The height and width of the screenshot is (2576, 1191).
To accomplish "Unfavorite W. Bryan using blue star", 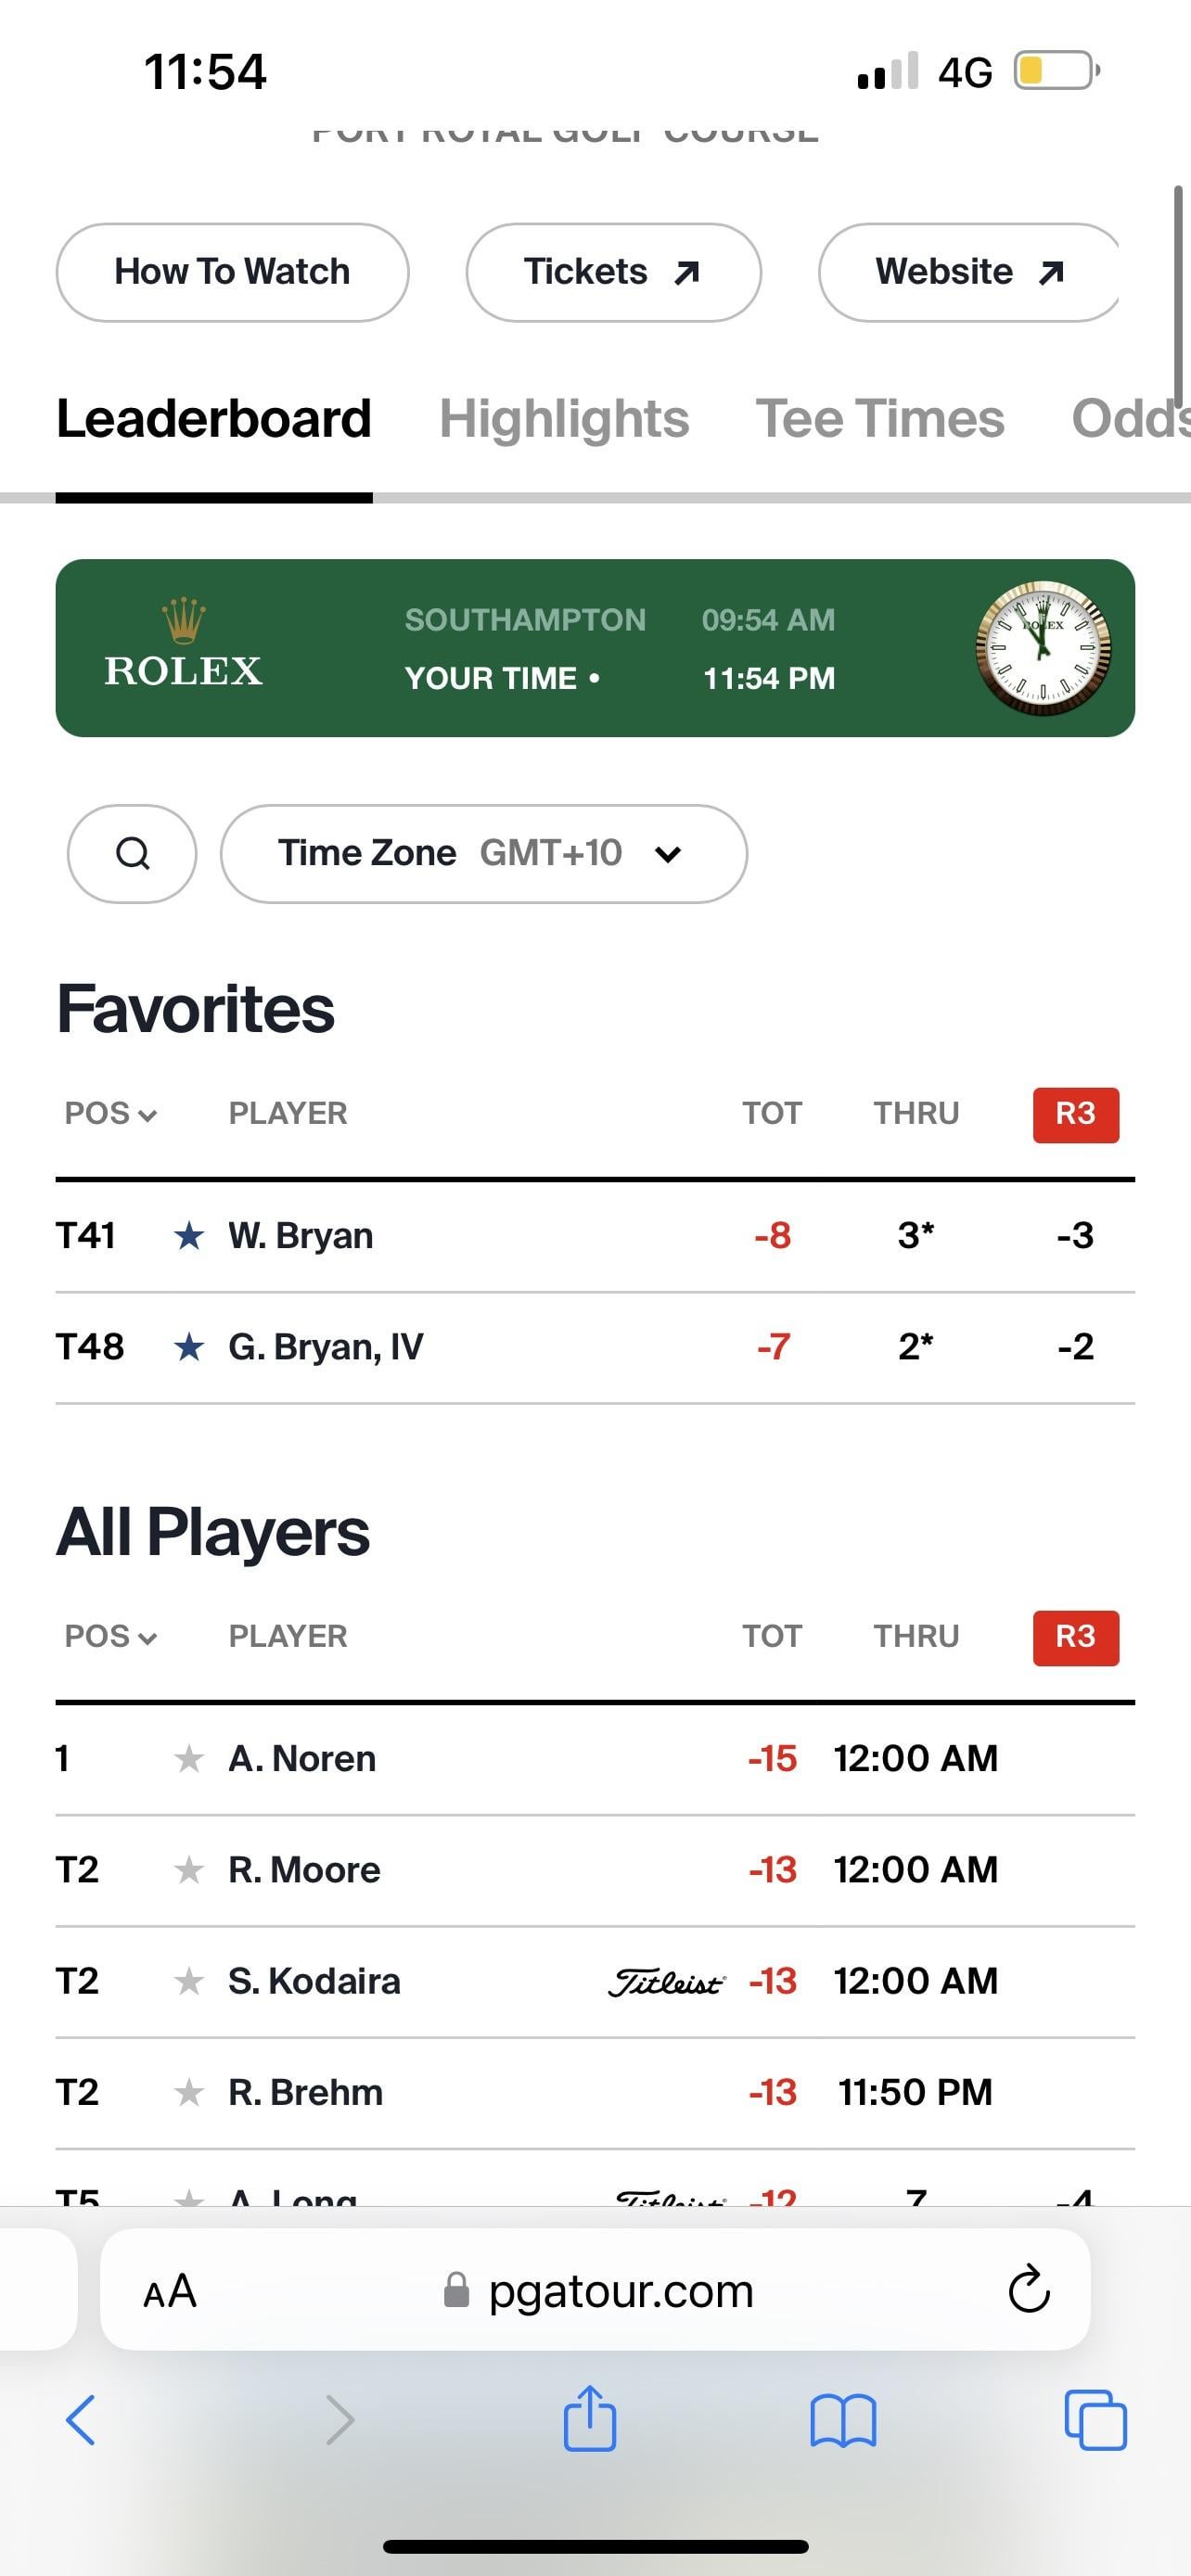I will point(189,1236).
